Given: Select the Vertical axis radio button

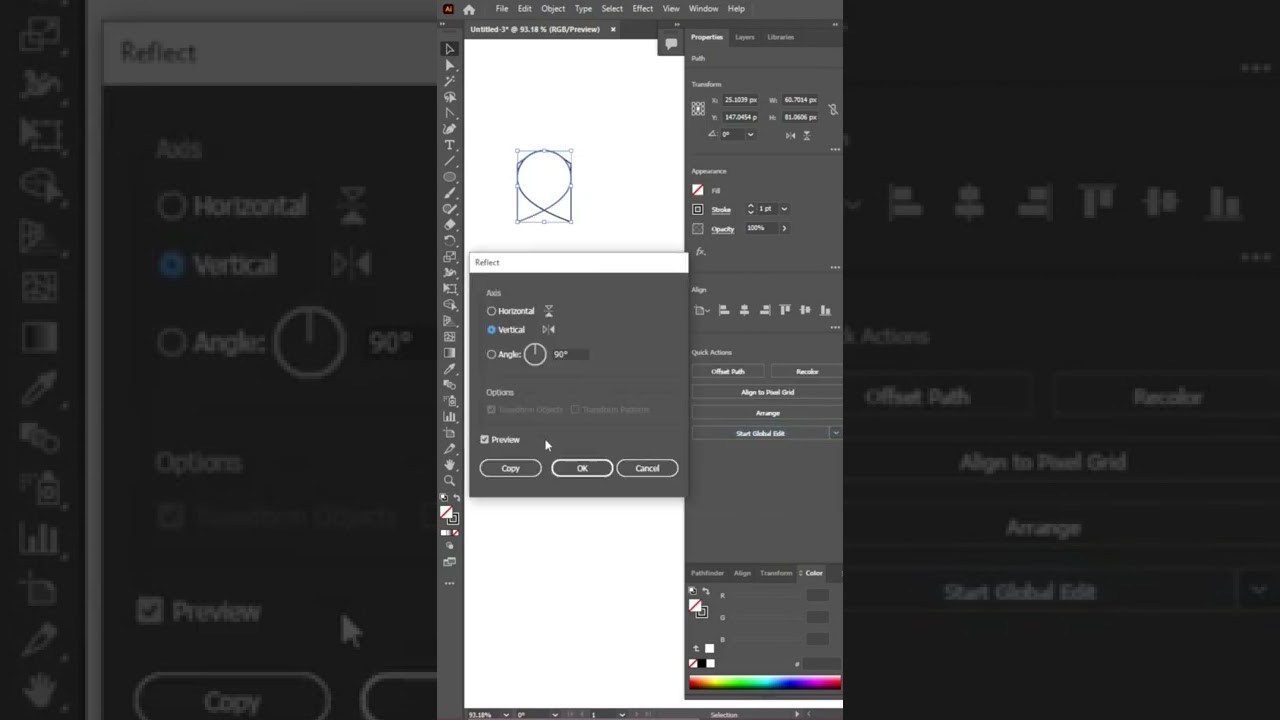Looking at the screenshot, I should coord(491,329).
